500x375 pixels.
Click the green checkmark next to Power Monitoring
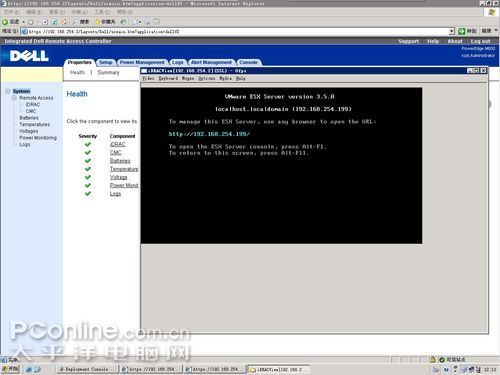click(x=88, y=185)
